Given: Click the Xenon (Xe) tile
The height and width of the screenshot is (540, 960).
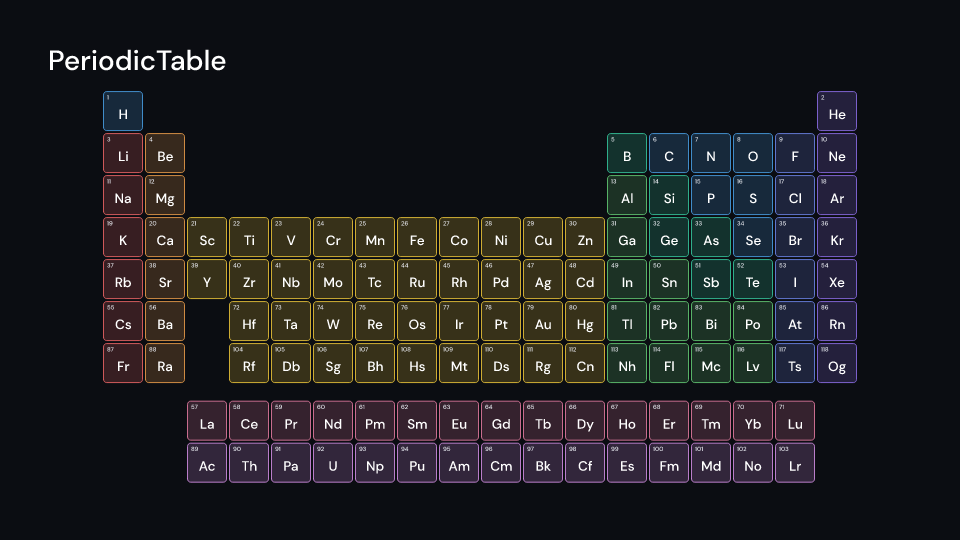Looking at the screenshot, I should tap(837, 279).
